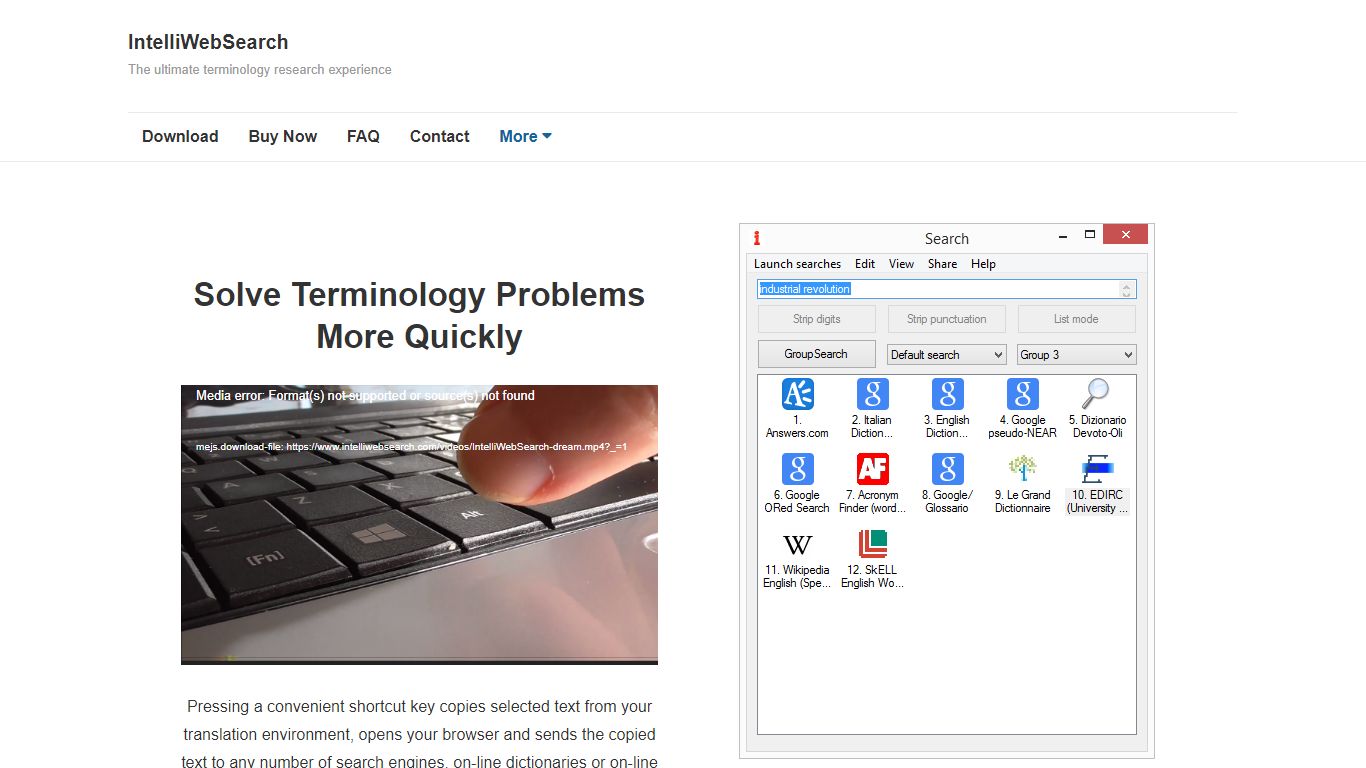Click the red IntelliWebSearch window logo
The height and width of the screenshot is (768, 1366).
click(757, 238)
